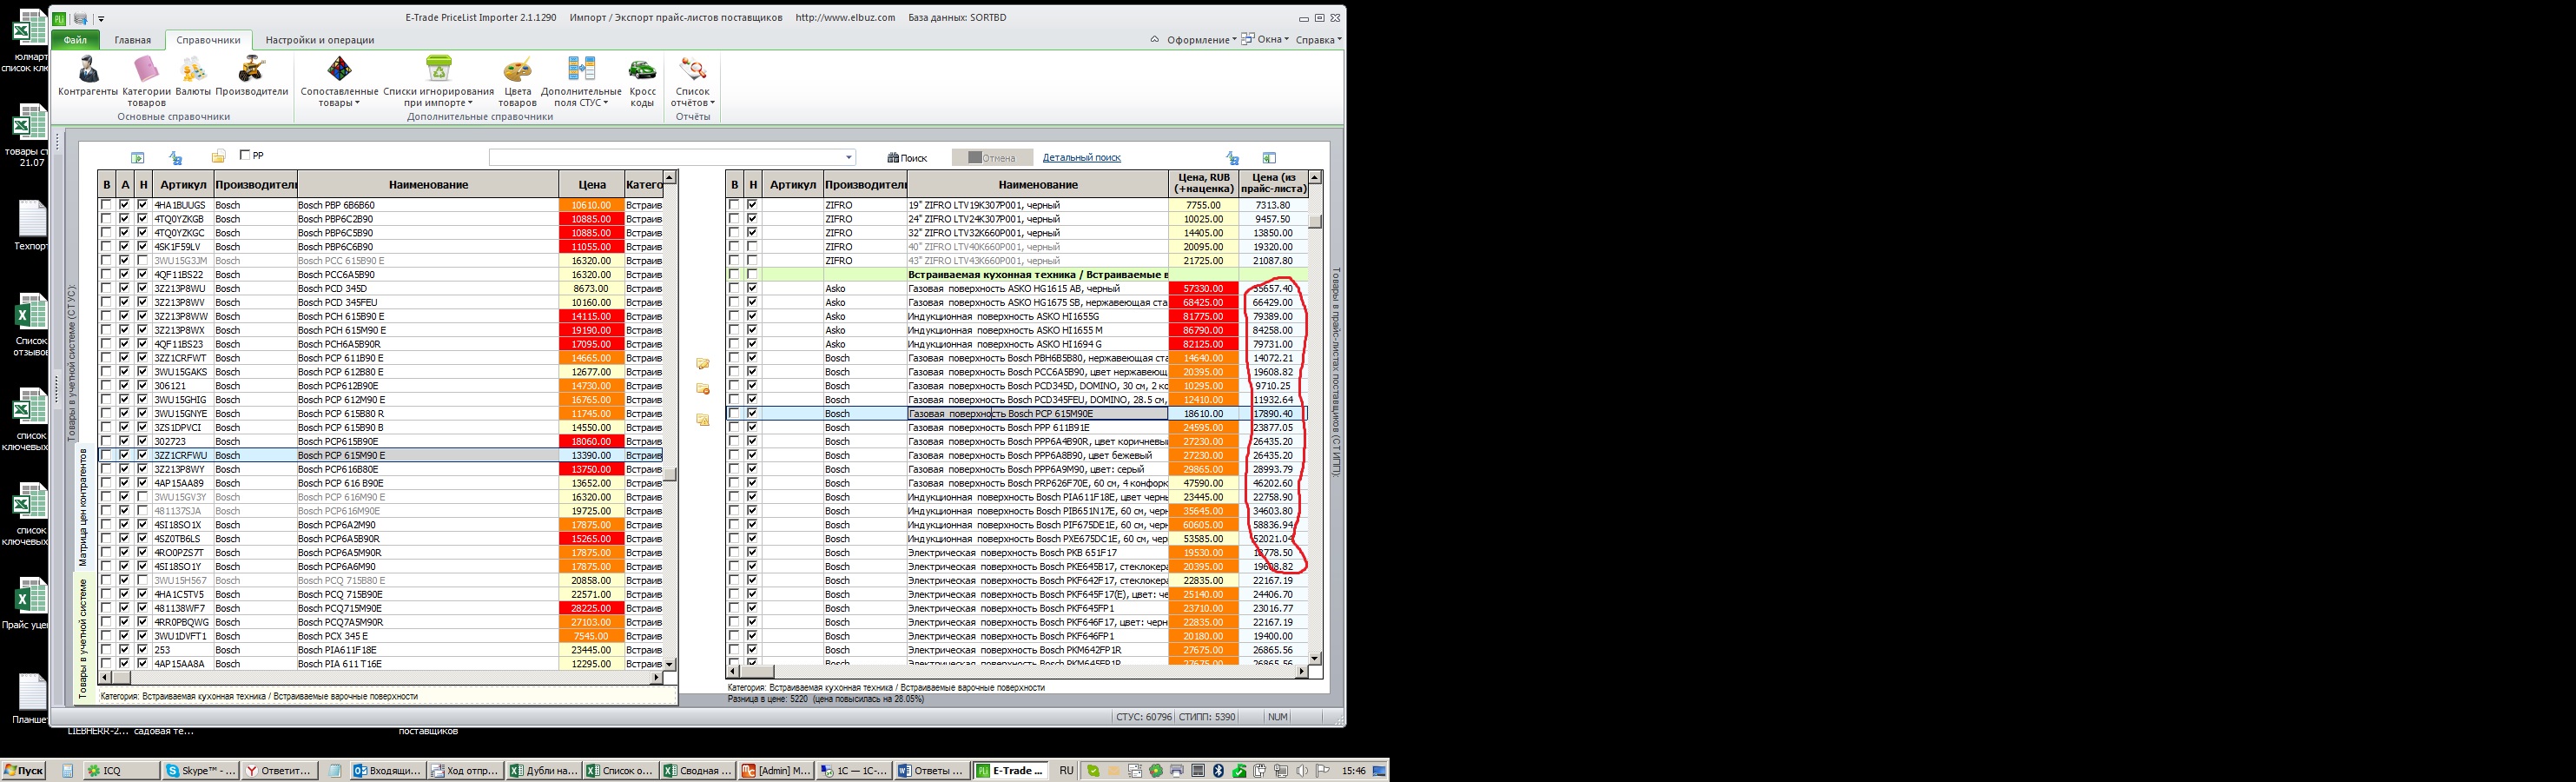Check В box for ZIFRO LTV40K660P001 row
This screenshot has height=782, width=2576.
pos(734,246)
